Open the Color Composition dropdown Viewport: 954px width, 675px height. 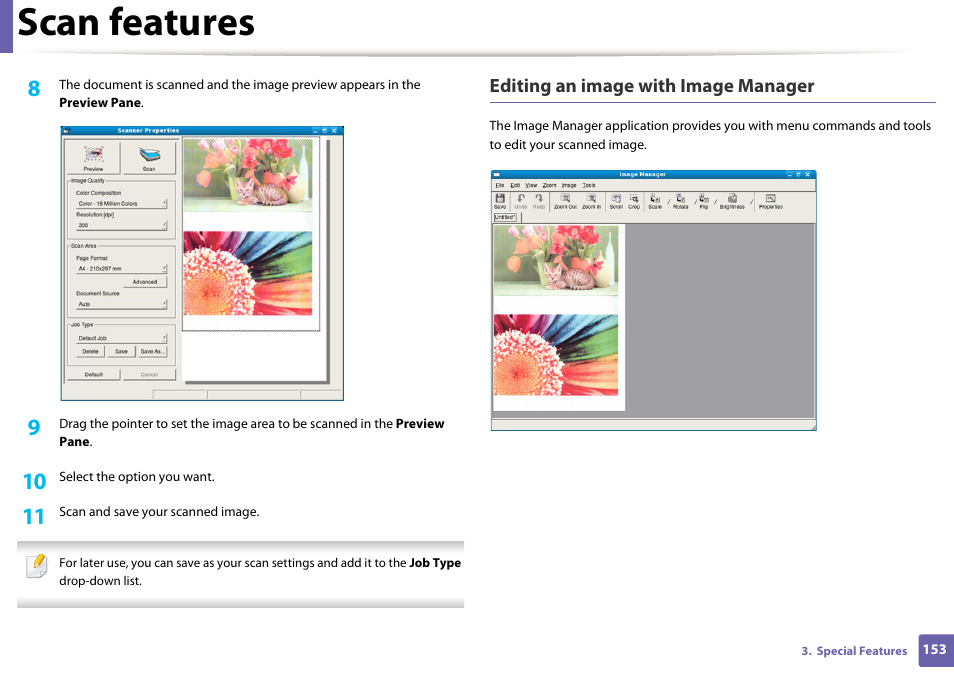(x=122, y=203)
